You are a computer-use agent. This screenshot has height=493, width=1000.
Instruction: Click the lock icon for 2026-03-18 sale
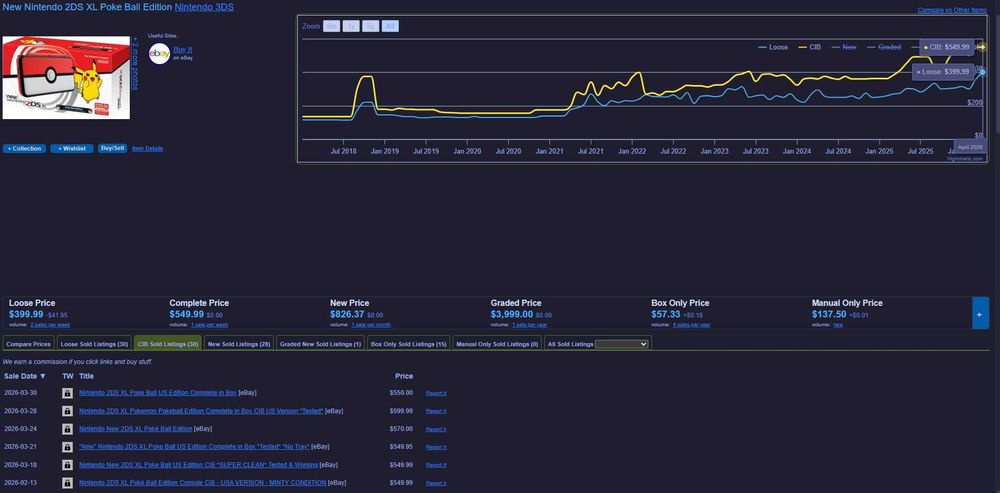[67, 465]
